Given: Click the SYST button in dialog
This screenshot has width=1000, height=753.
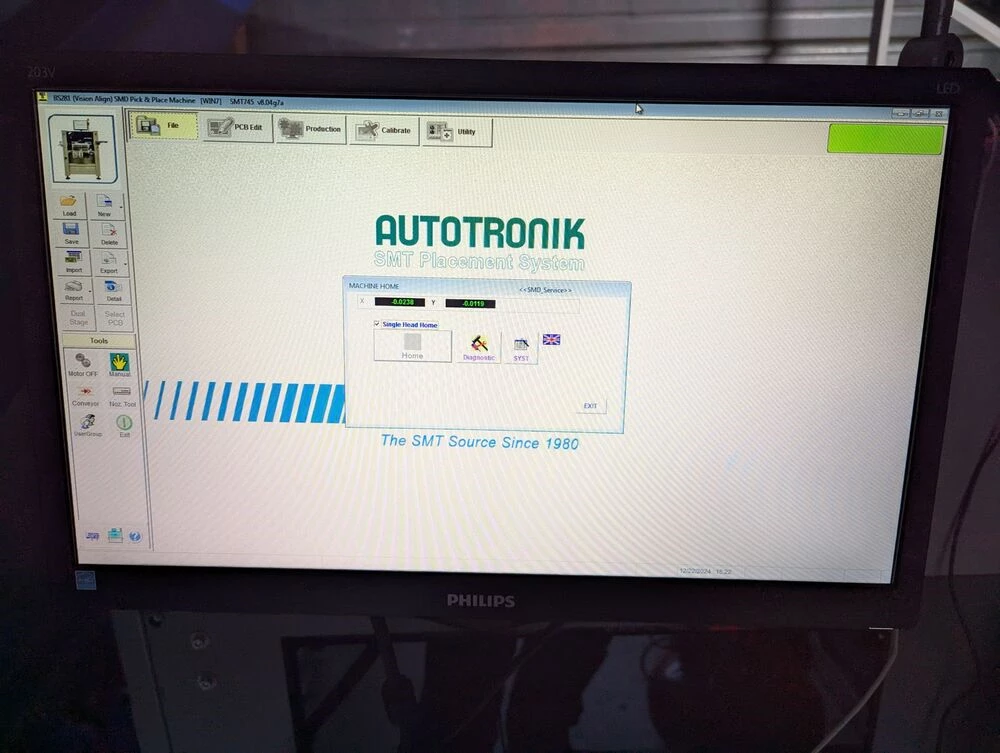Looking at the screenshot, I should click(x=521, y=348).
